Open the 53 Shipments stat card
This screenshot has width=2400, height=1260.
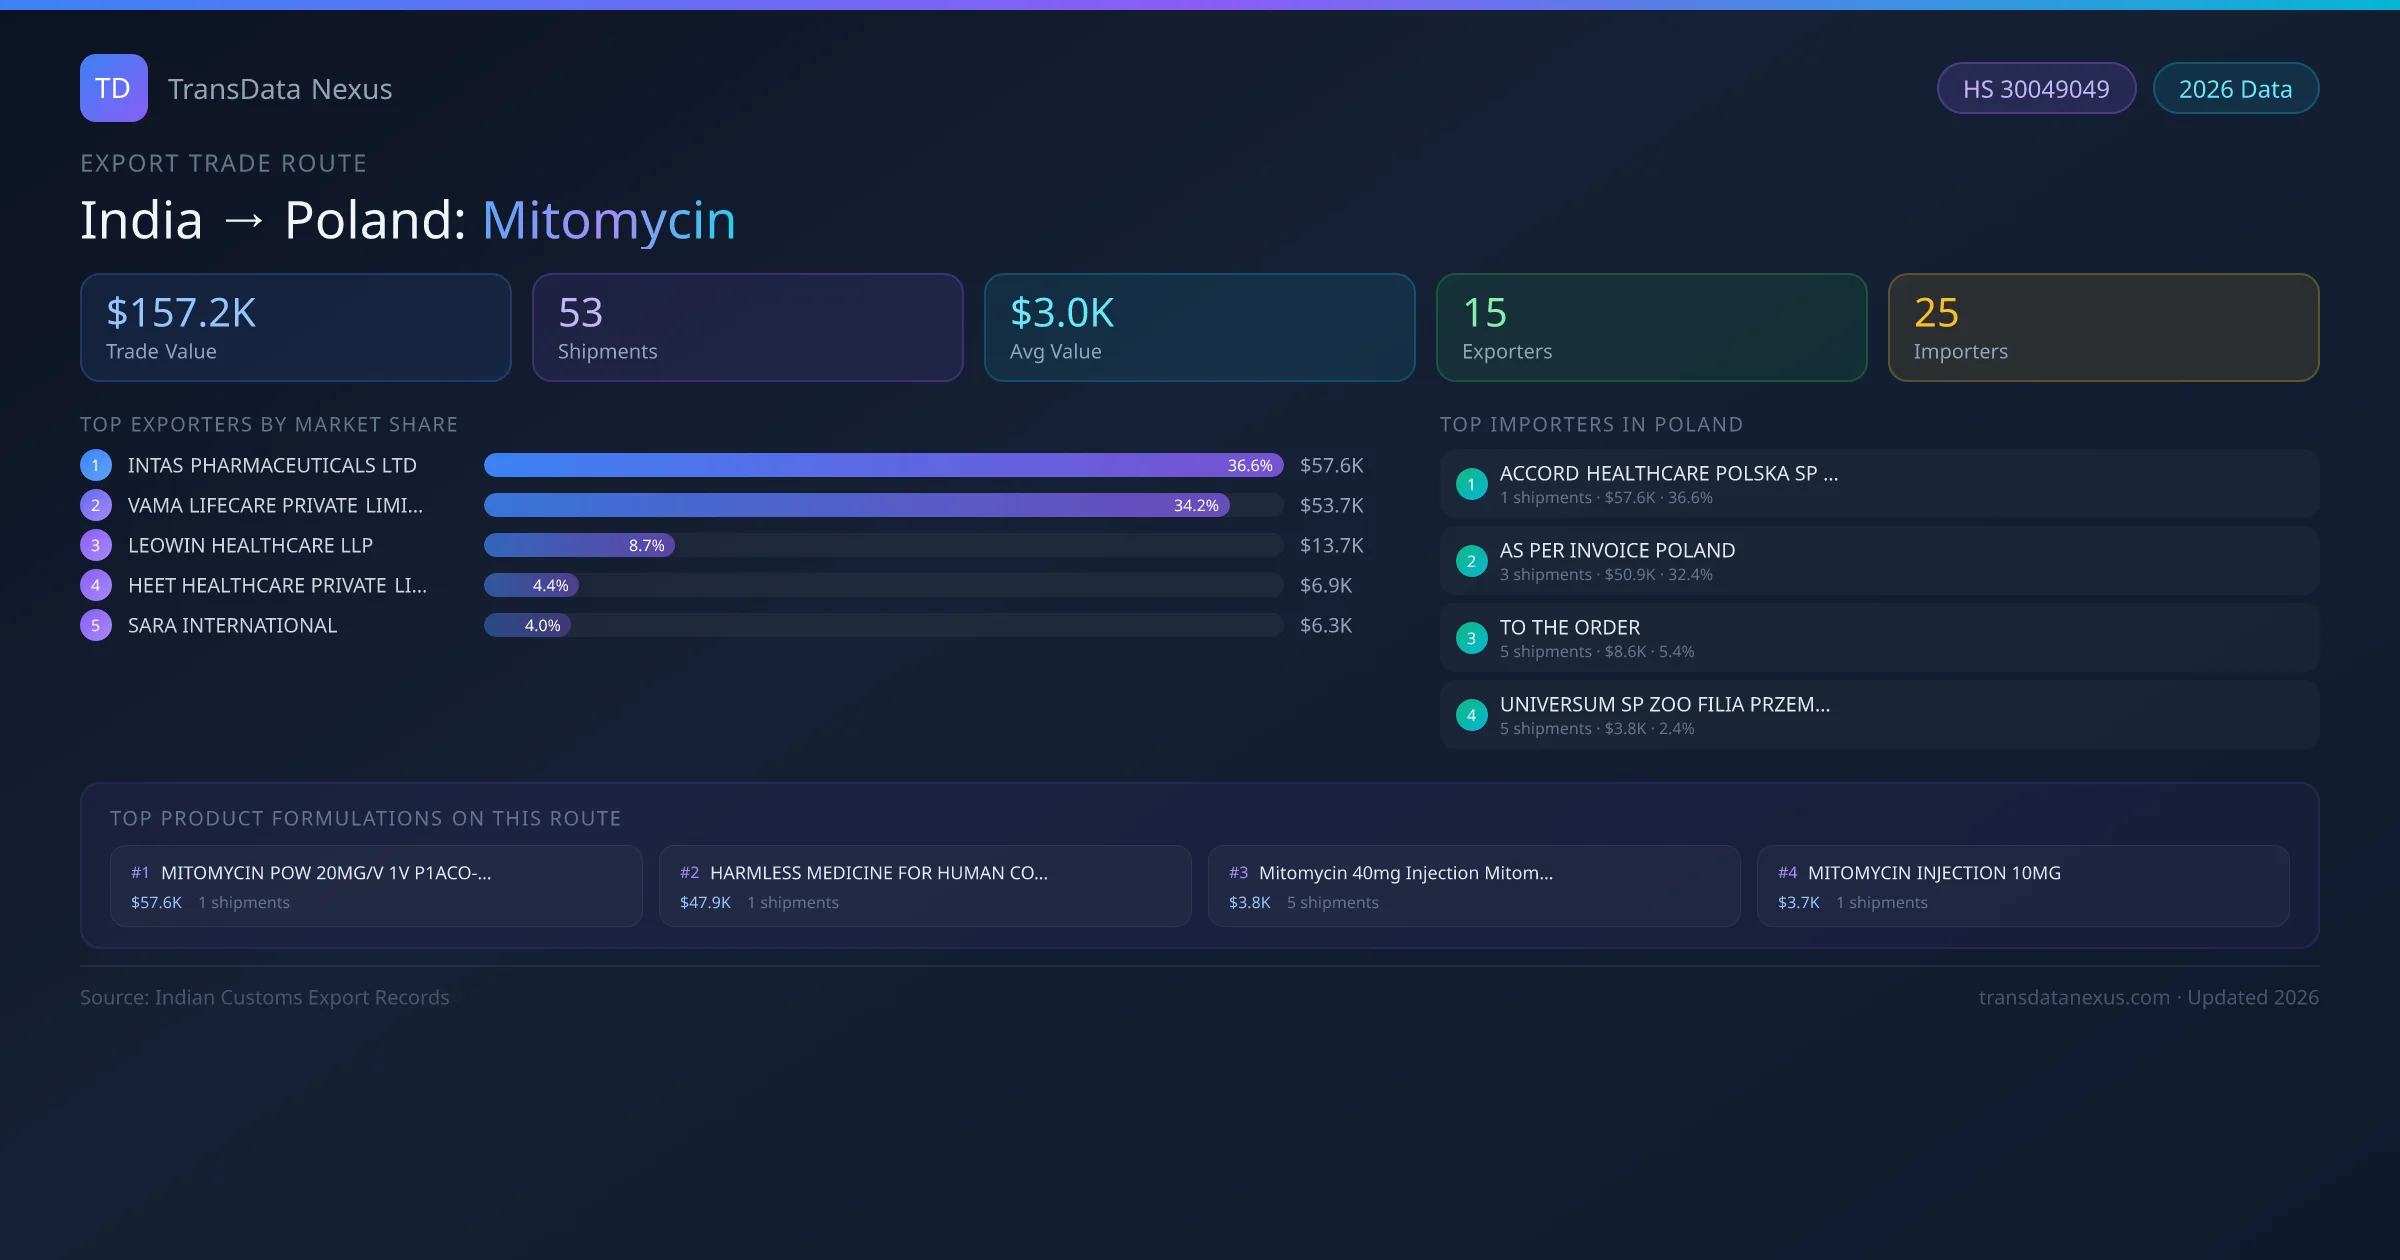[747, 327]
